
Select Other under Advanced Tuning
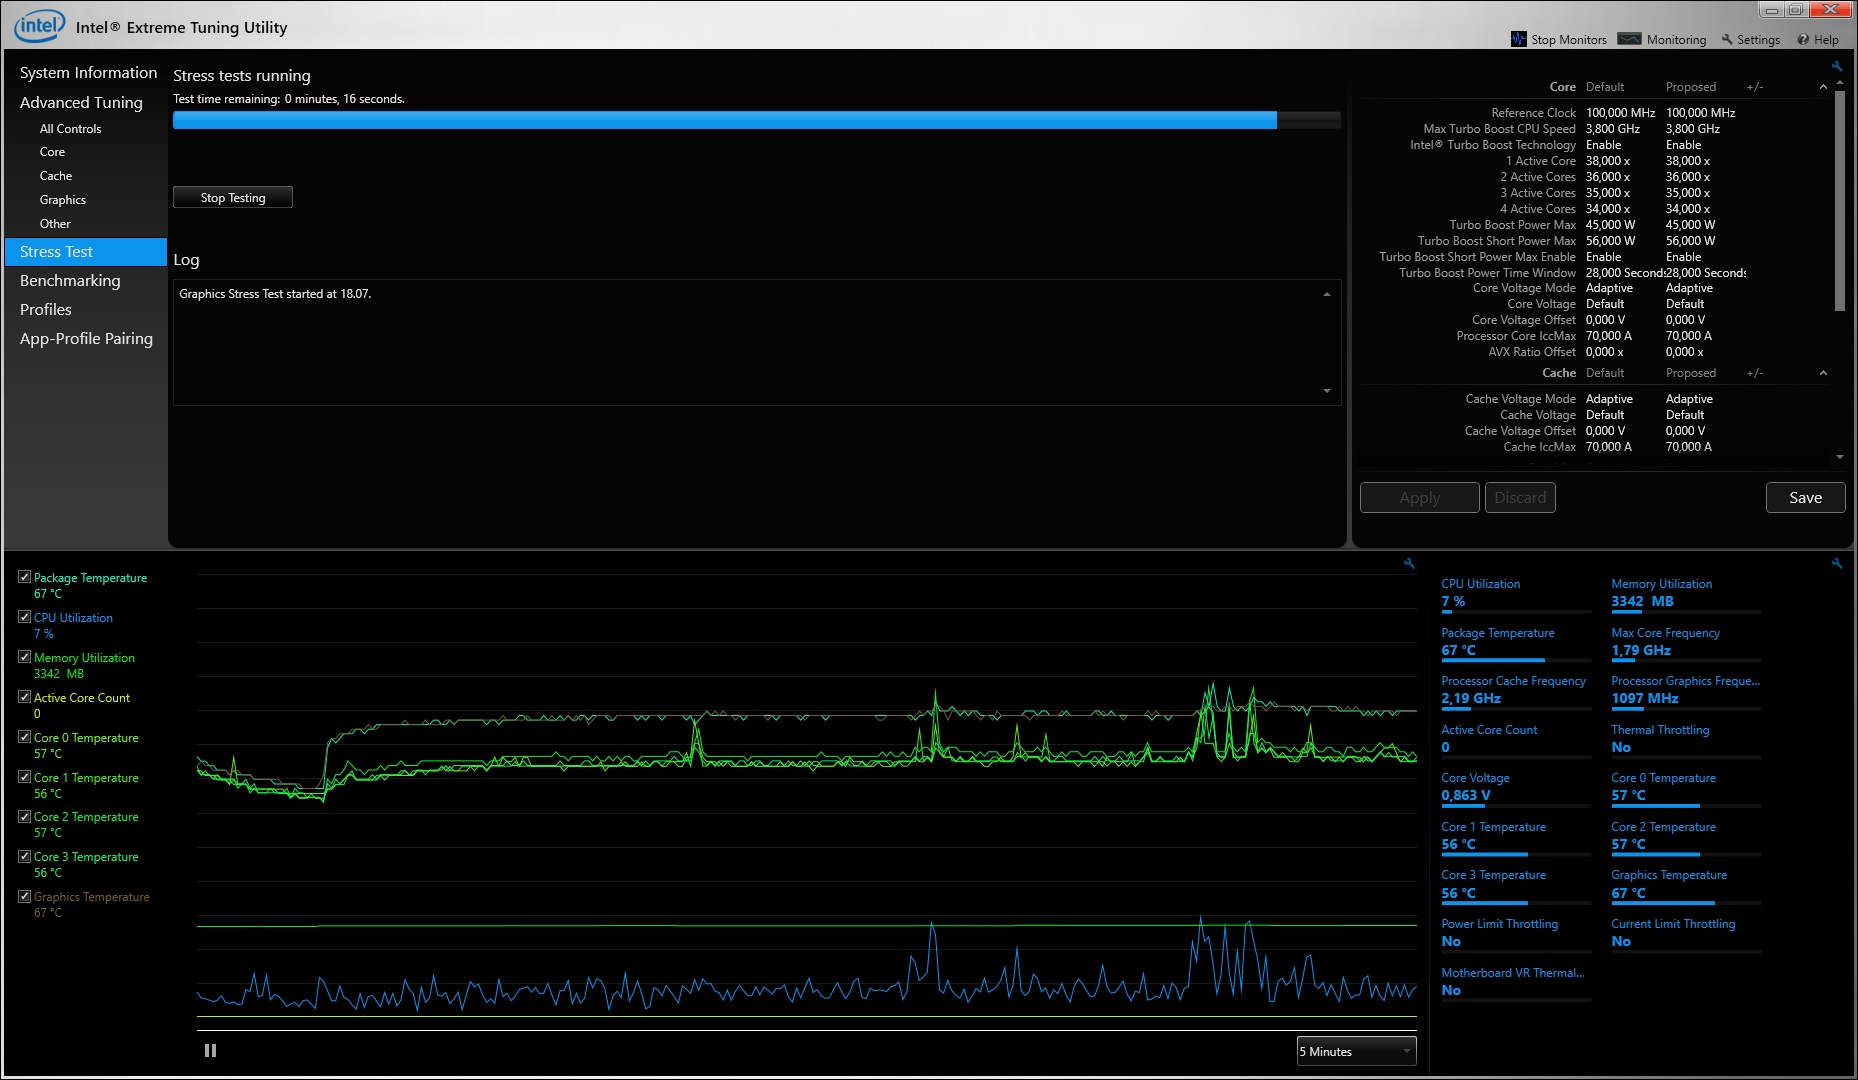pyautogui.click(x=55, y=224)
